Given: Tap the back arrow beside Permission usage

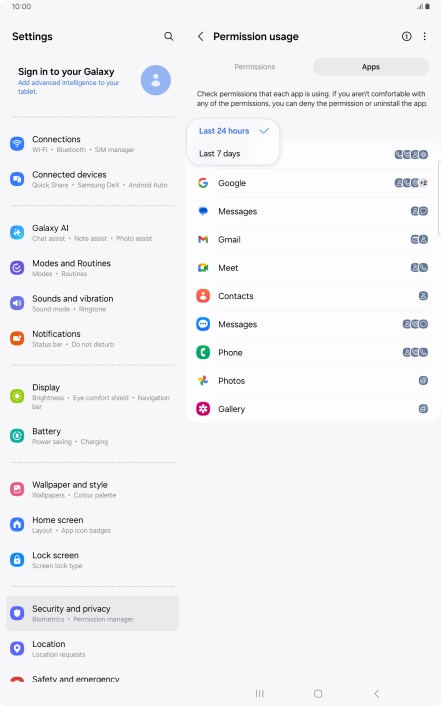Looking at the screenshot, I should [x=201, y=36].
